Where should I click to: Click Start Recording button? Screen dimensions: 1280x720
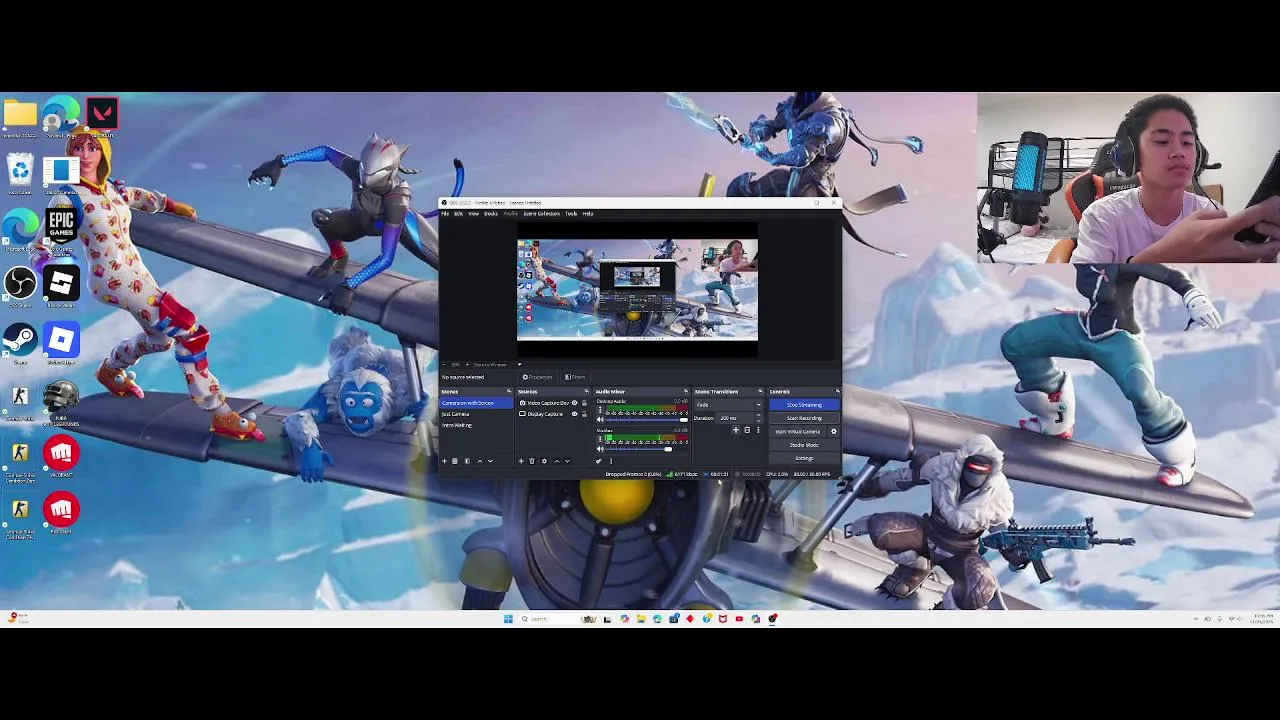pos(804,418)
